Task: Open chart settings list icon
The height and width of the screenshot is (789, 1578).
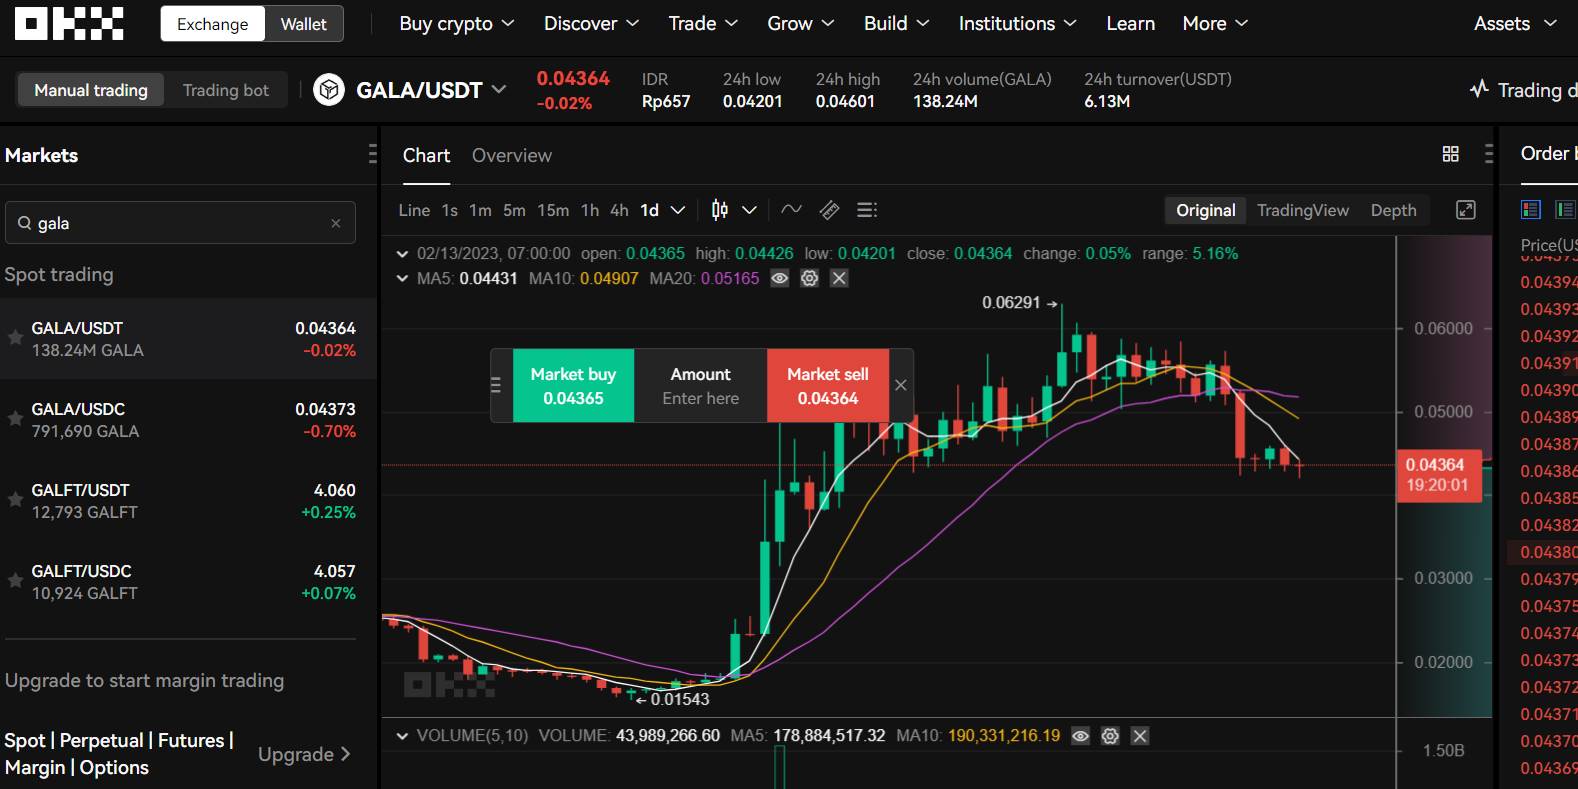Action: pos(867,210)
